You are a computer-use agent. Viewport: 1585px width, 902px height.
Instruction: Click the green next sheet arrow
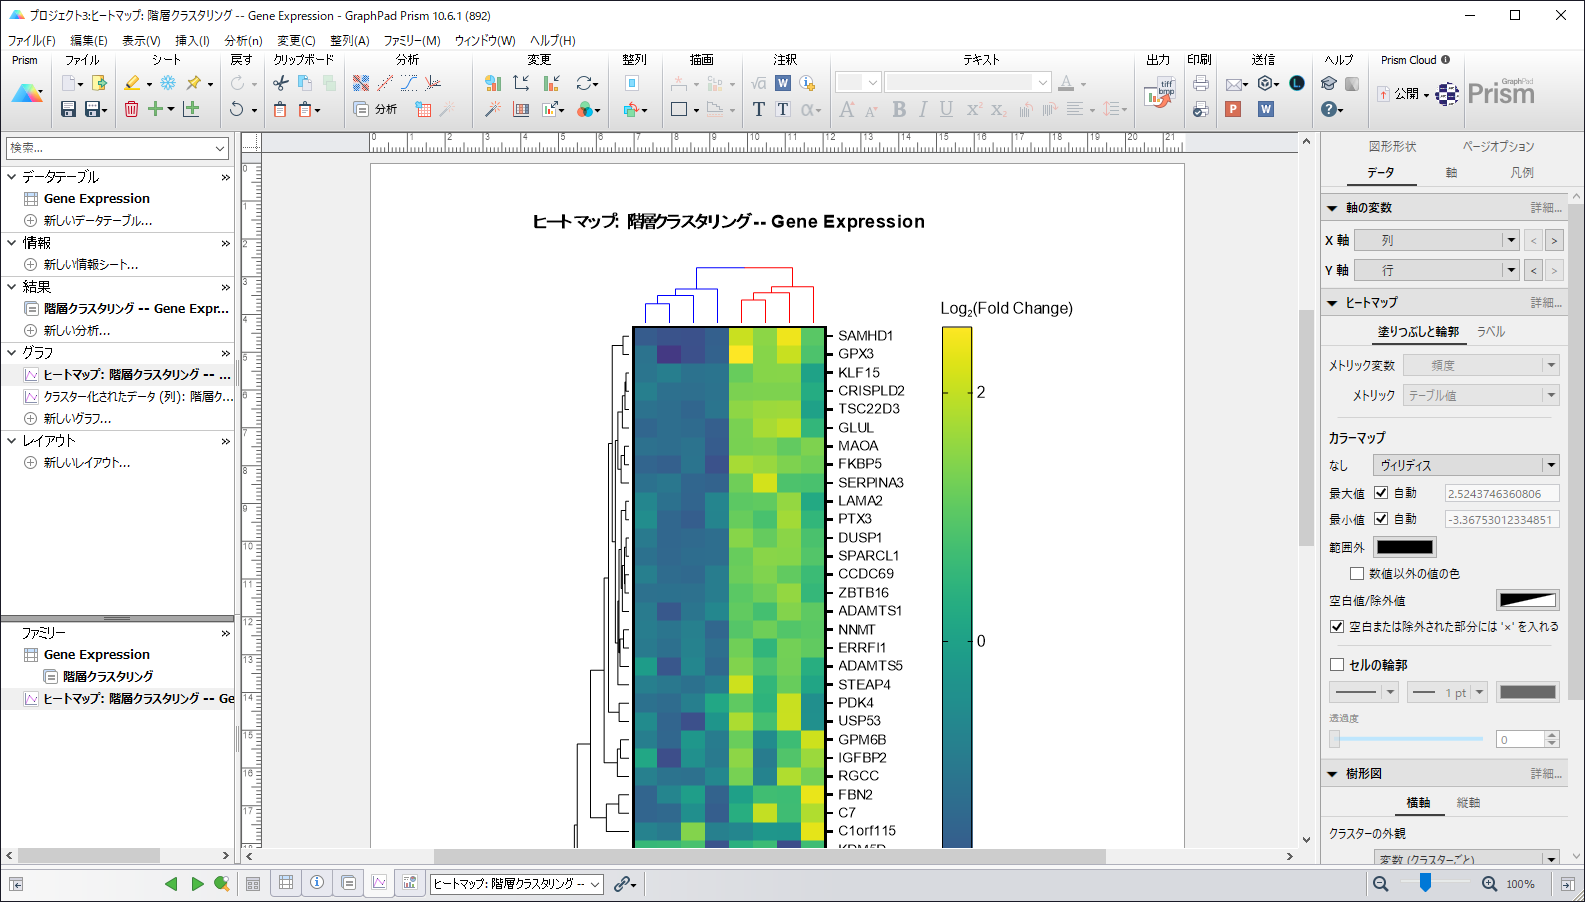[x=197, y=884]
